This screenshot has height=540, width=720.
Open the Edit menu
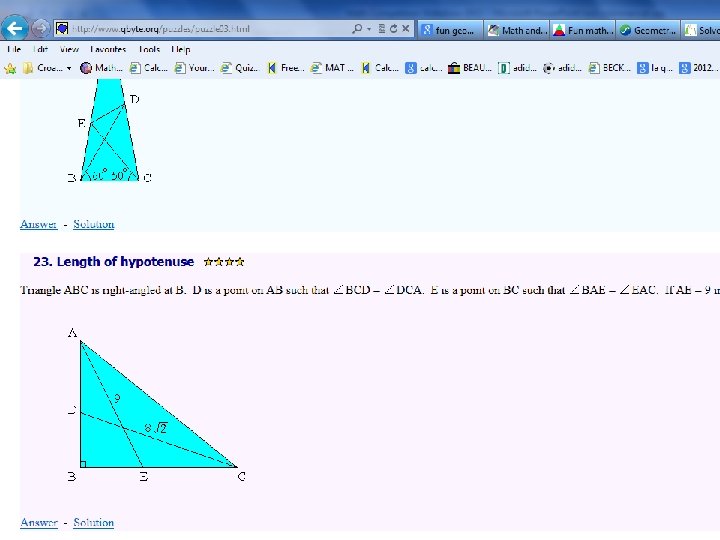click(x=40, y=49)
